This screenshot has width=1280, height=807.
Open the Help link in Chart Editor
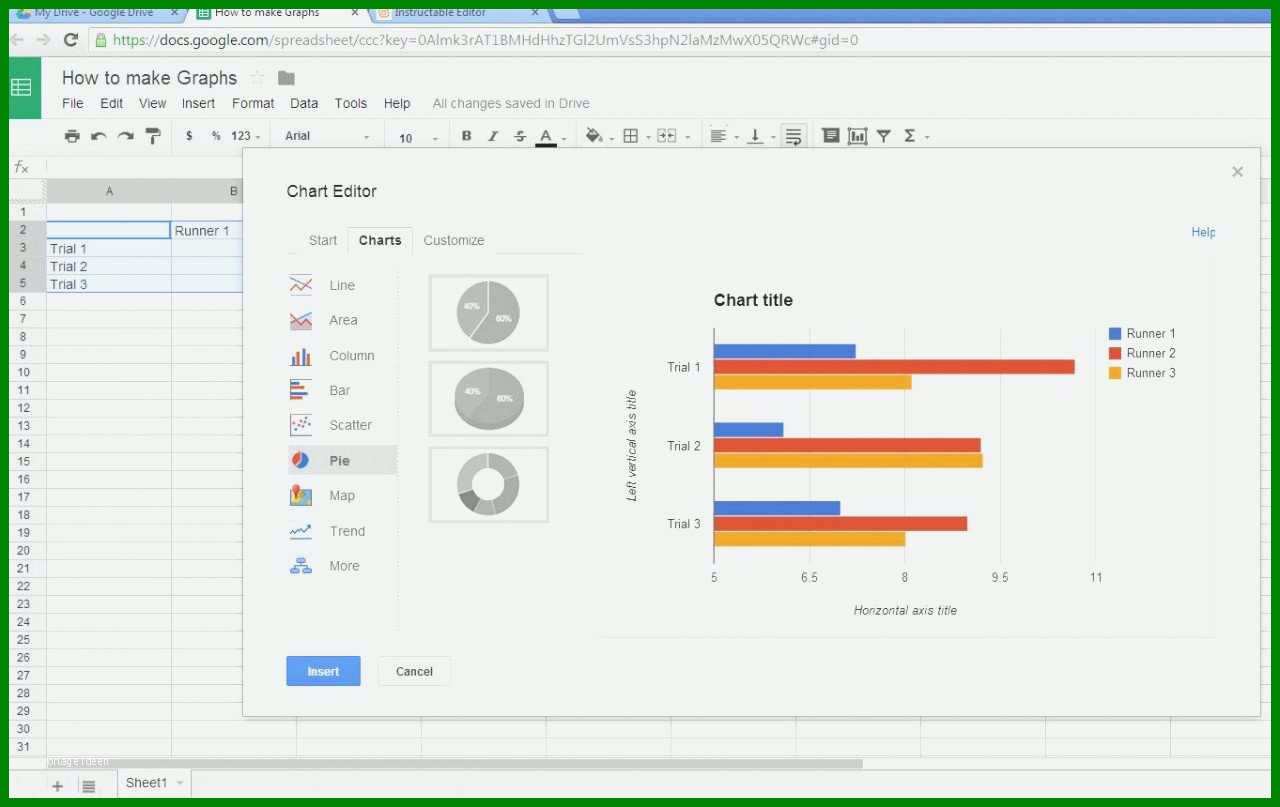click(1203, 232)
